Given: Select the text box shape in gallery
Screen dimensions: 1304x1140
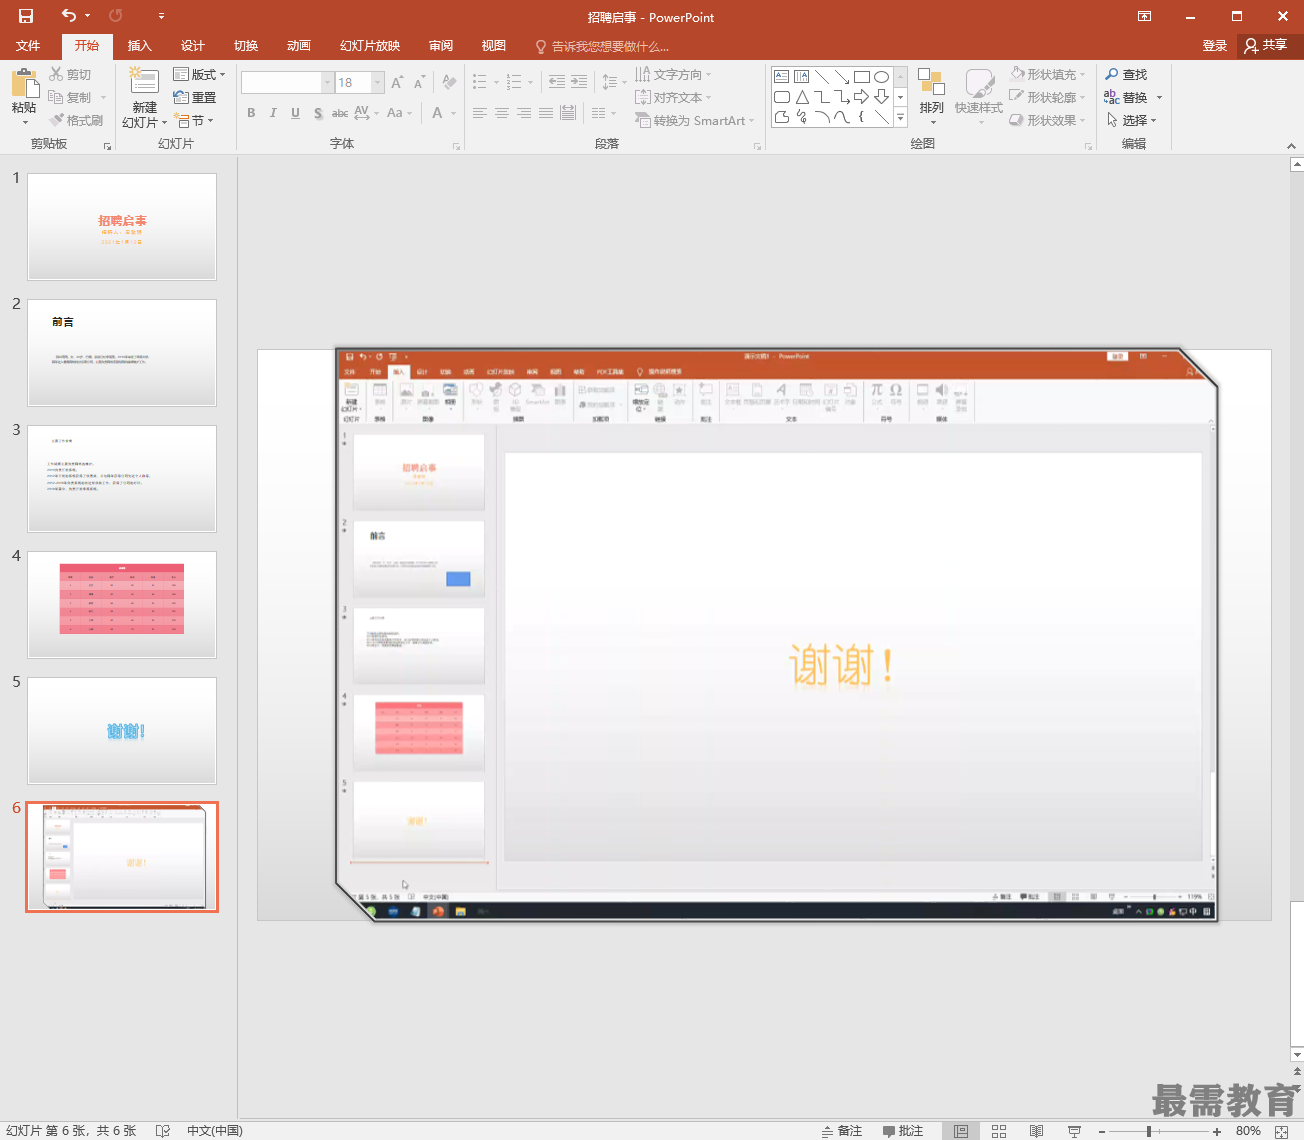Looking at the screenshot, I should click(x=782, y=77).
